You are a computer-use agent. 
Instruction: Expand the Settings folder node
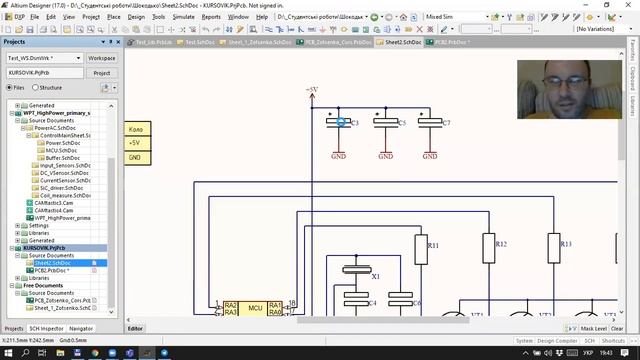(18, 226)
